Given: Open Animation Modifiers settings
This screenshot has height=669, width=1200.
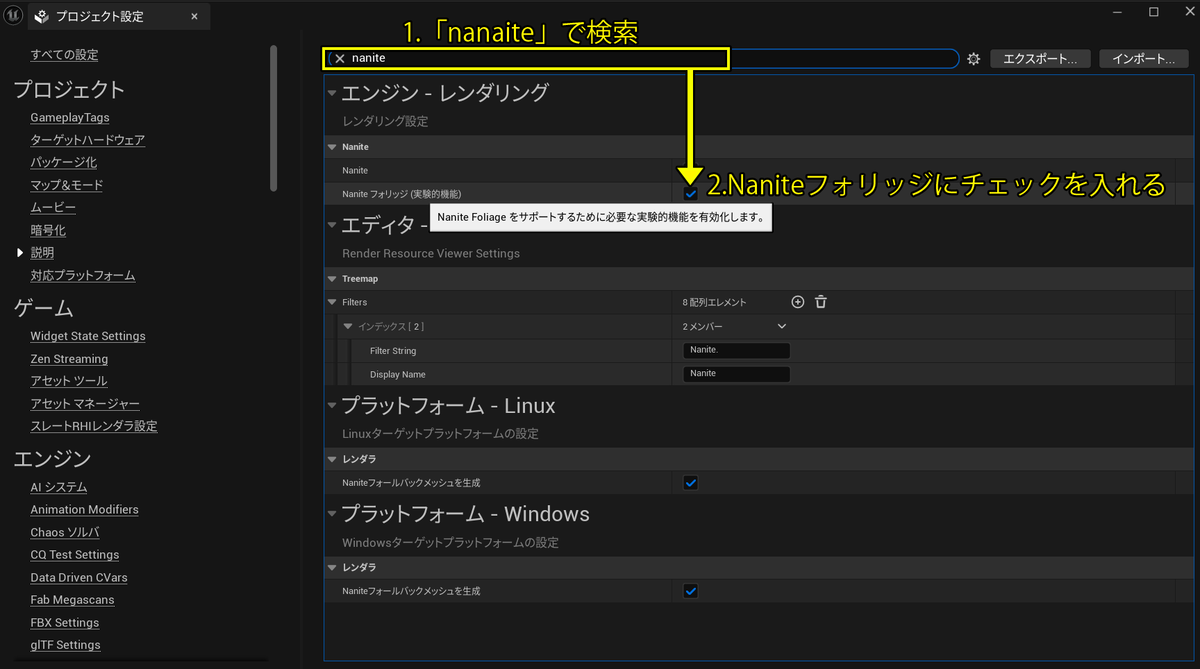Looking at the screenshot, I should (x=84, y=510).
